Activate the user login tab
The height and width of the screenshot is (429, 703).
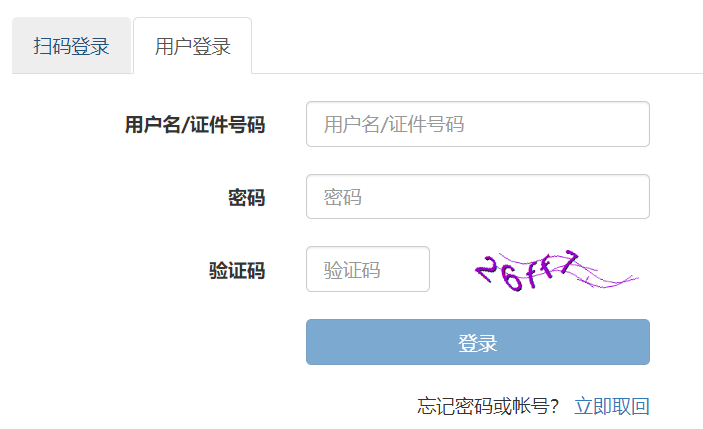[x=192, y=46]
